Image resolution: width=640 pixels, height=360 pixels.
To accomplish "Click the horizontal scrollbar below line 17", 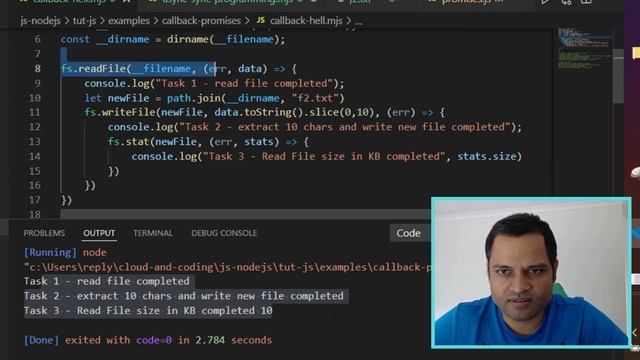I will coord(245,214).
